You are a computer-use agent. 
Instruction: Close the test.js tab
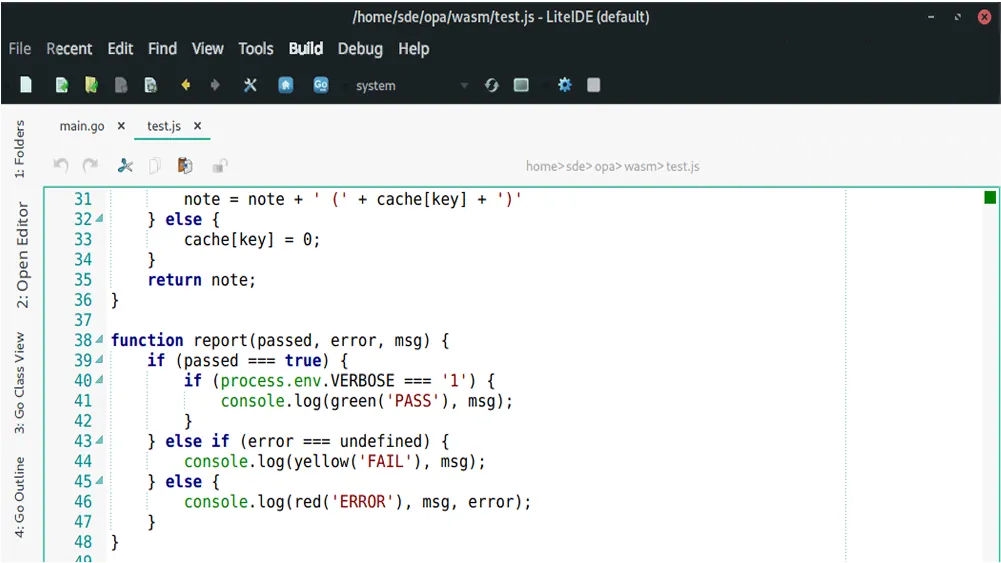tap(198, 126)
